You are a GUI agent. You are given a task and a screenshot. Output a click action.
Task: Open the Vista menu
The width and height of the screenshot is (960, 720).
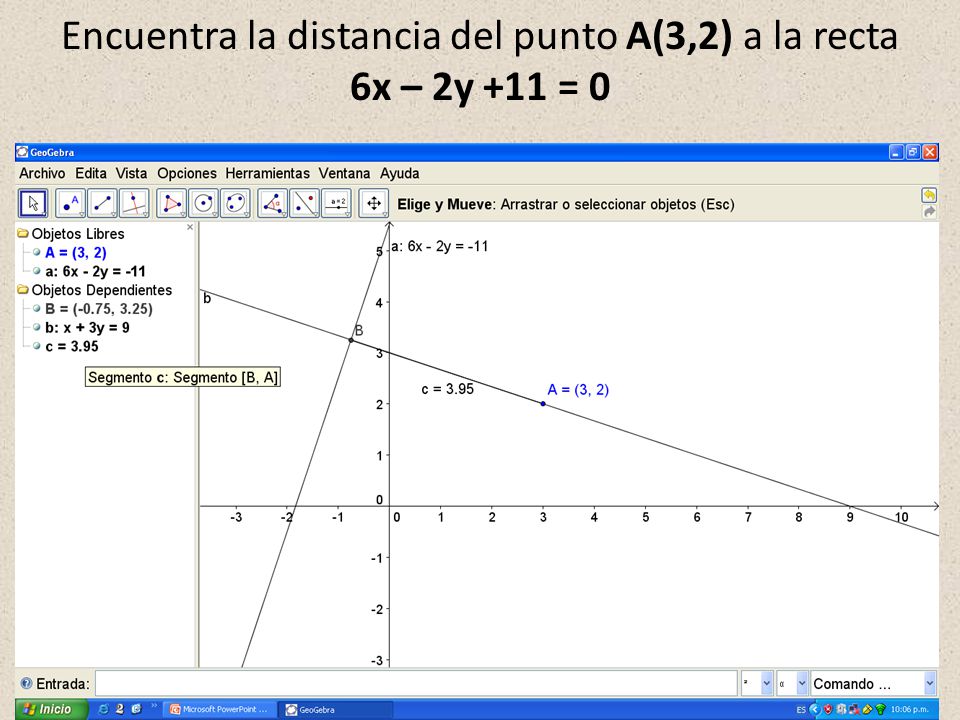pyautogui.click(x=131, y=173)
